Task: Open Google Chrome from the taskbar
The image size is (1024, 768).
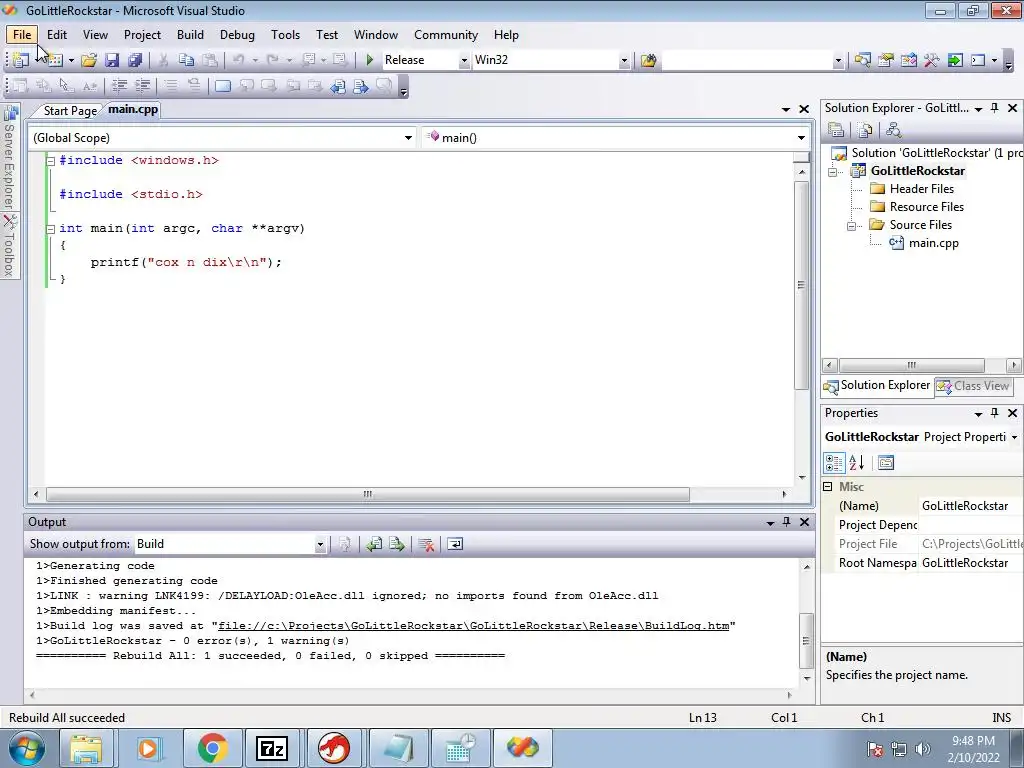Action: [212, 748]
